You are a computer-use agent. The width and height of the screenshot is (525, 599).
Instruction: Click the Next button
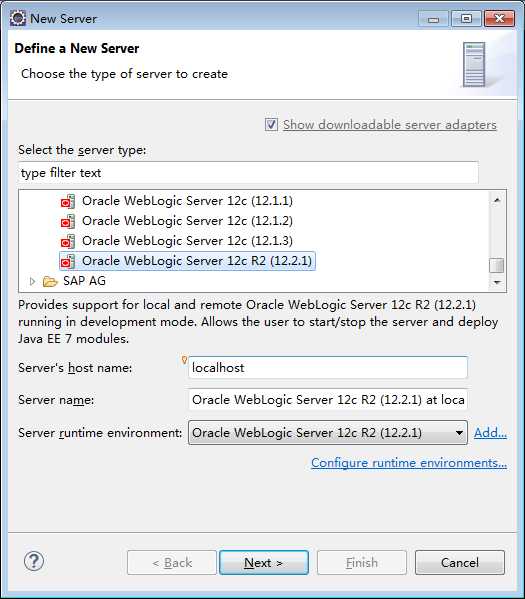pyautogui.click(x=264, y=562)
